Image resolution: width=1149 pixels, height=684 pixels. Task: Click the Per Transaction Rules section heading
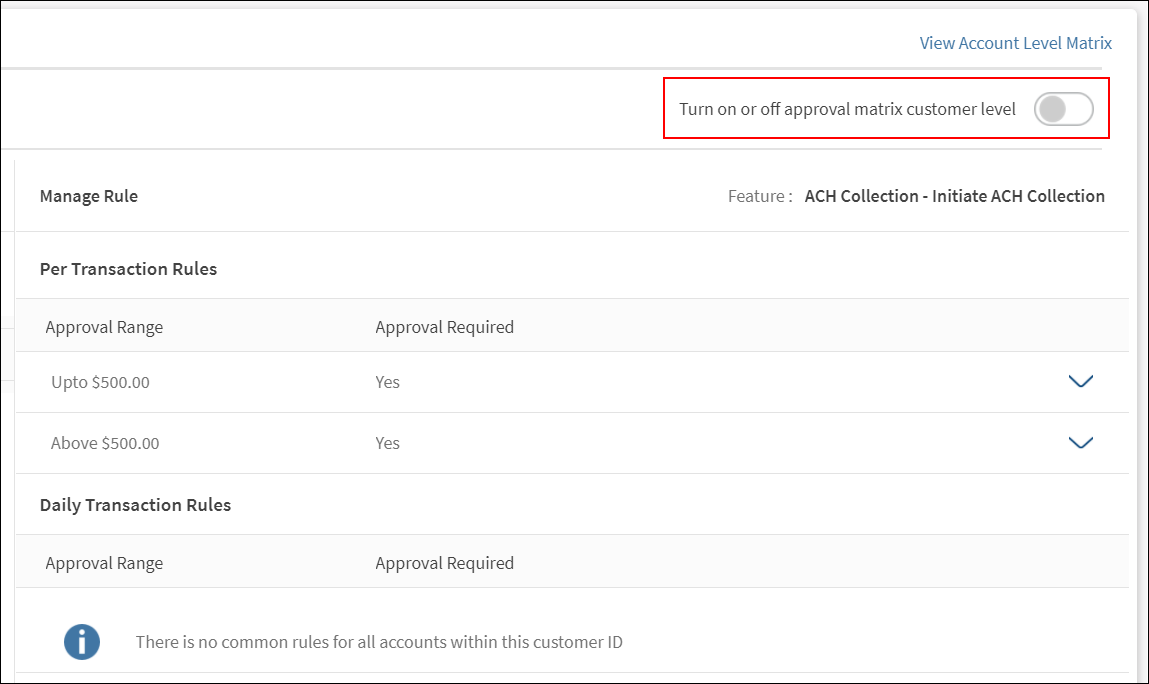[x=128, y=269]
